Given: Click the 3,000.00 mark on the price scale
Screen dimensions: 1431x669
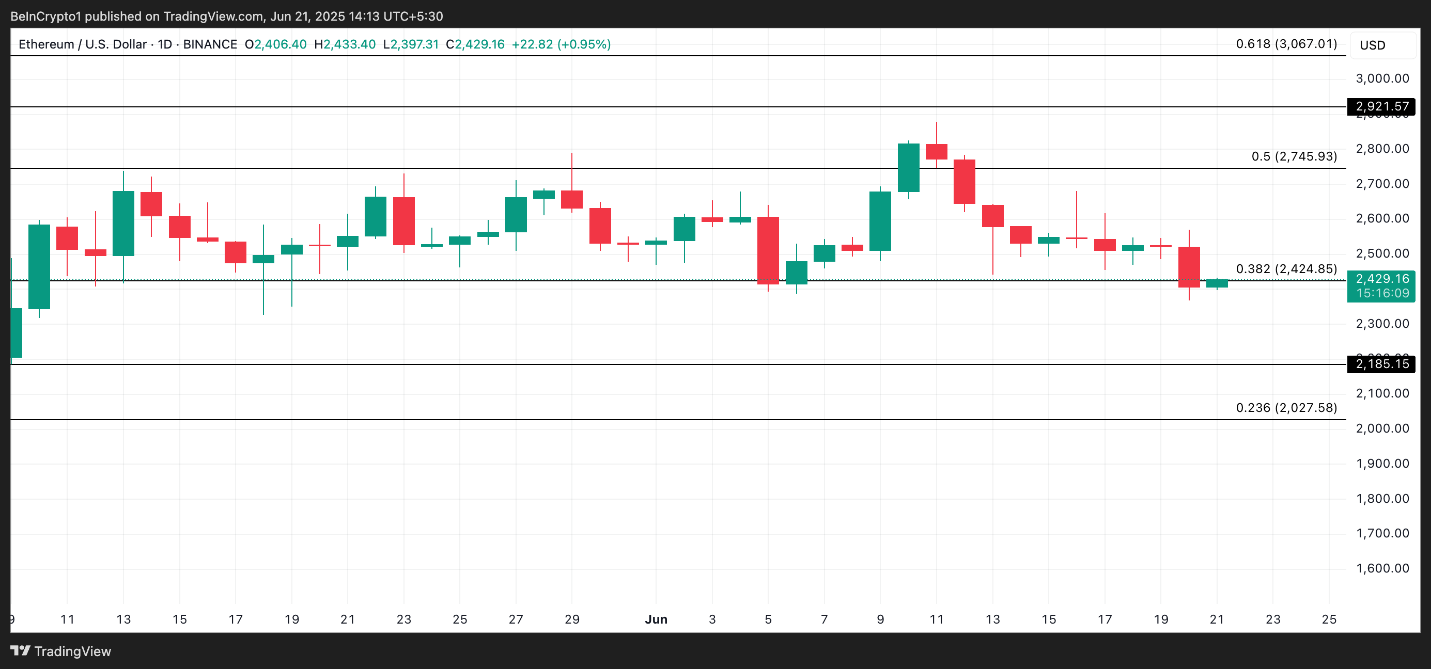Looking at the screenshot, I should [x=1383, y=78].
